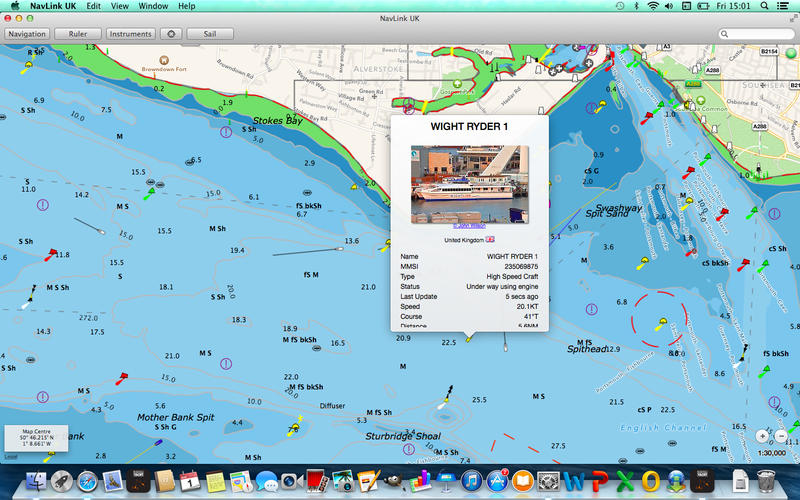800x500 pixels.
Task: Select the blue vessel marker above depth 3.2
Action: coord(159,442)
